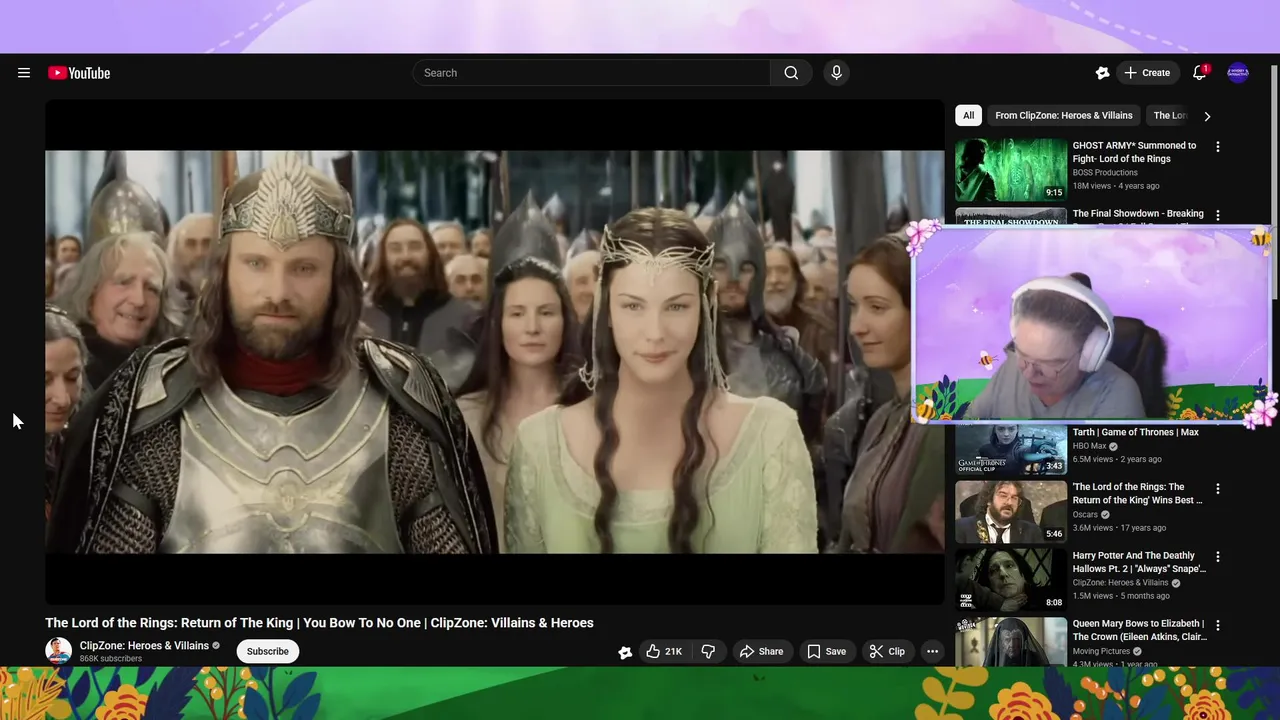This screenshot has width=1280, height=720.
Task: Open options for GHOST ARMY video
Action: point(1217,147)
